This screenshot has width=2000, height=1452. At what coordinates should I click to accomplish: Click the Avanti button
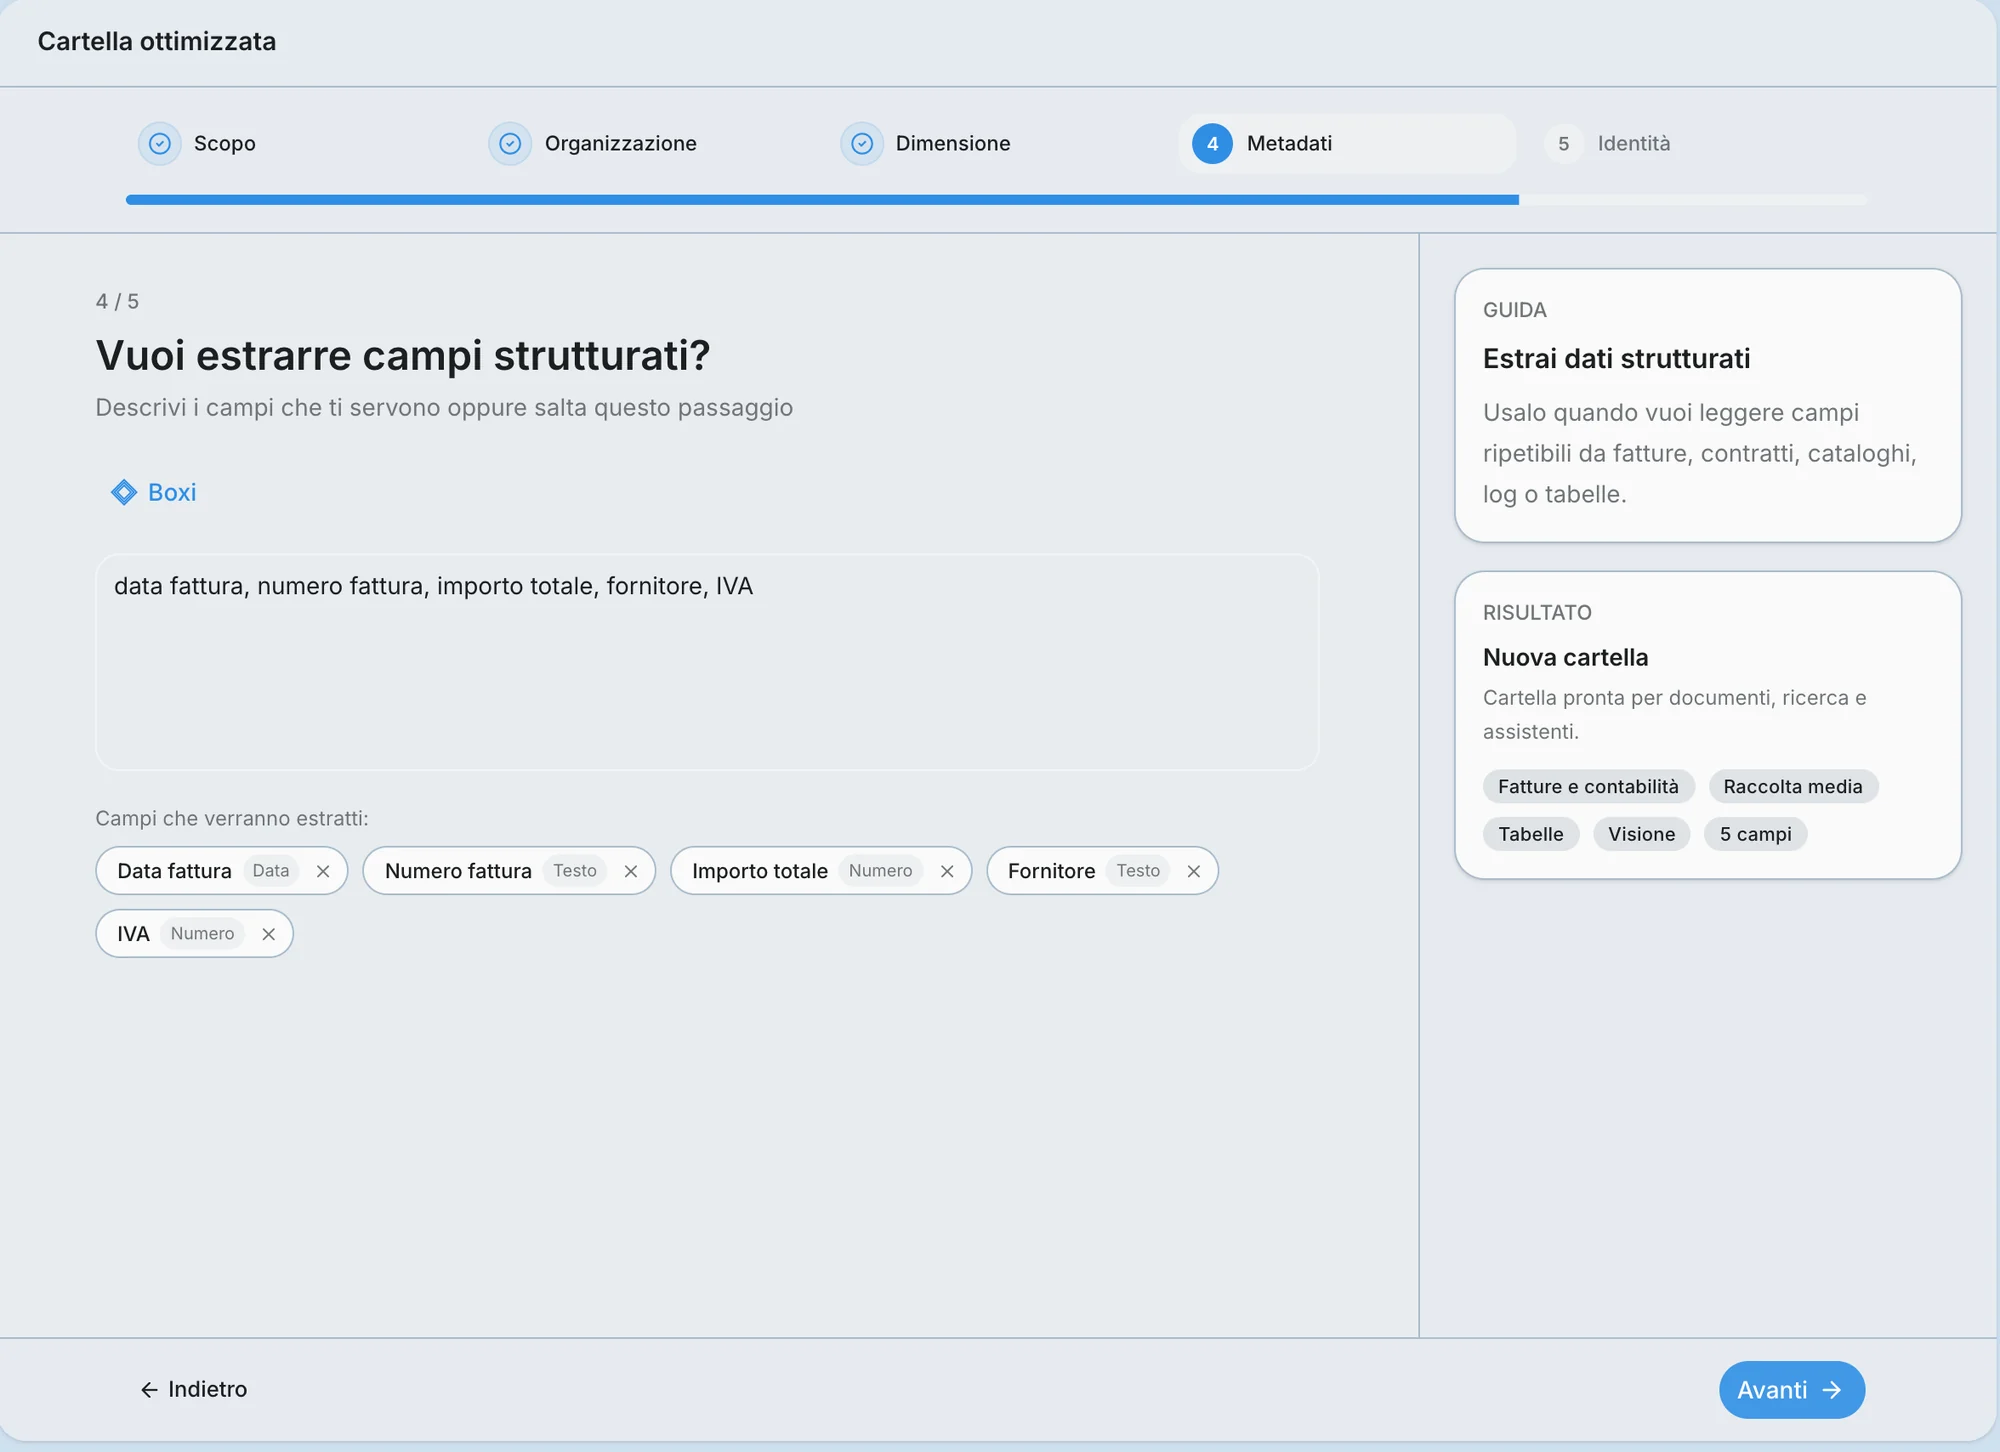tap(1792, 1390)
